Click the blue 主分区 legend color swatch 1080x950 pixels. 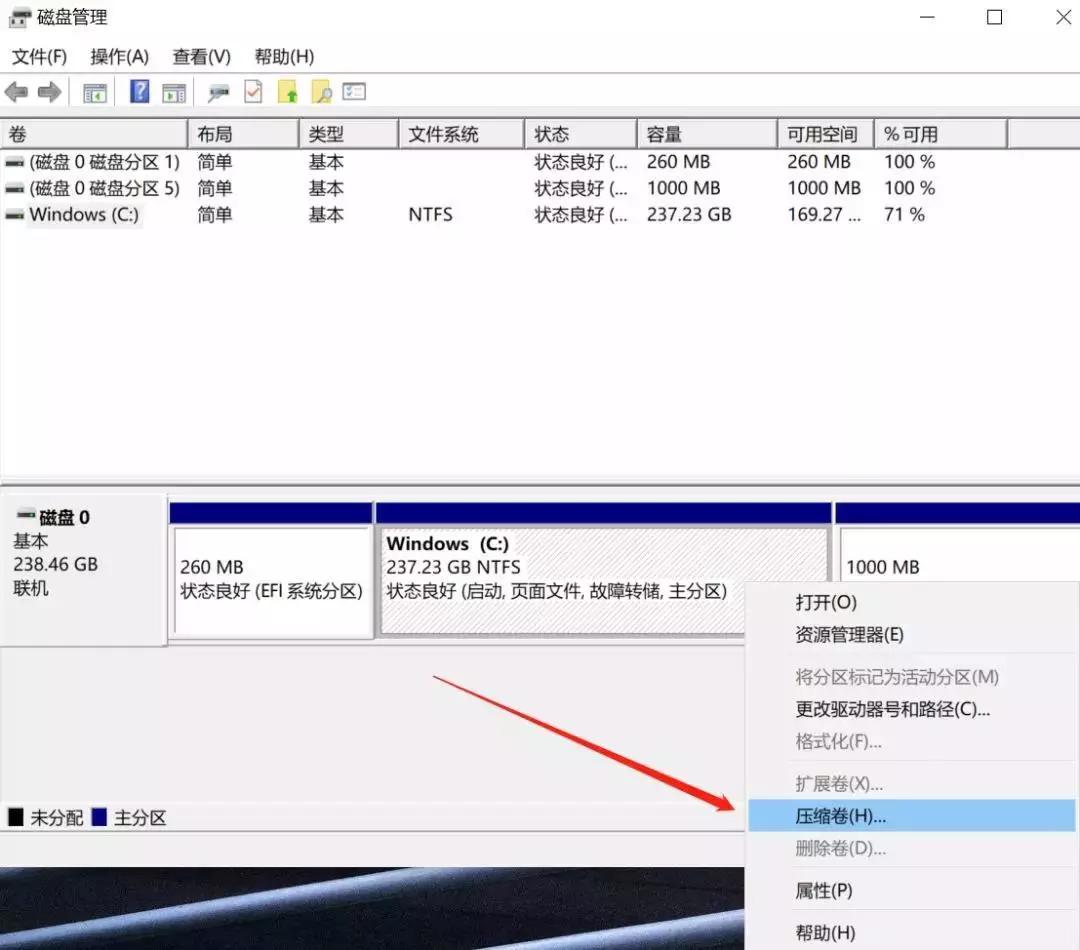pos(99,817)
